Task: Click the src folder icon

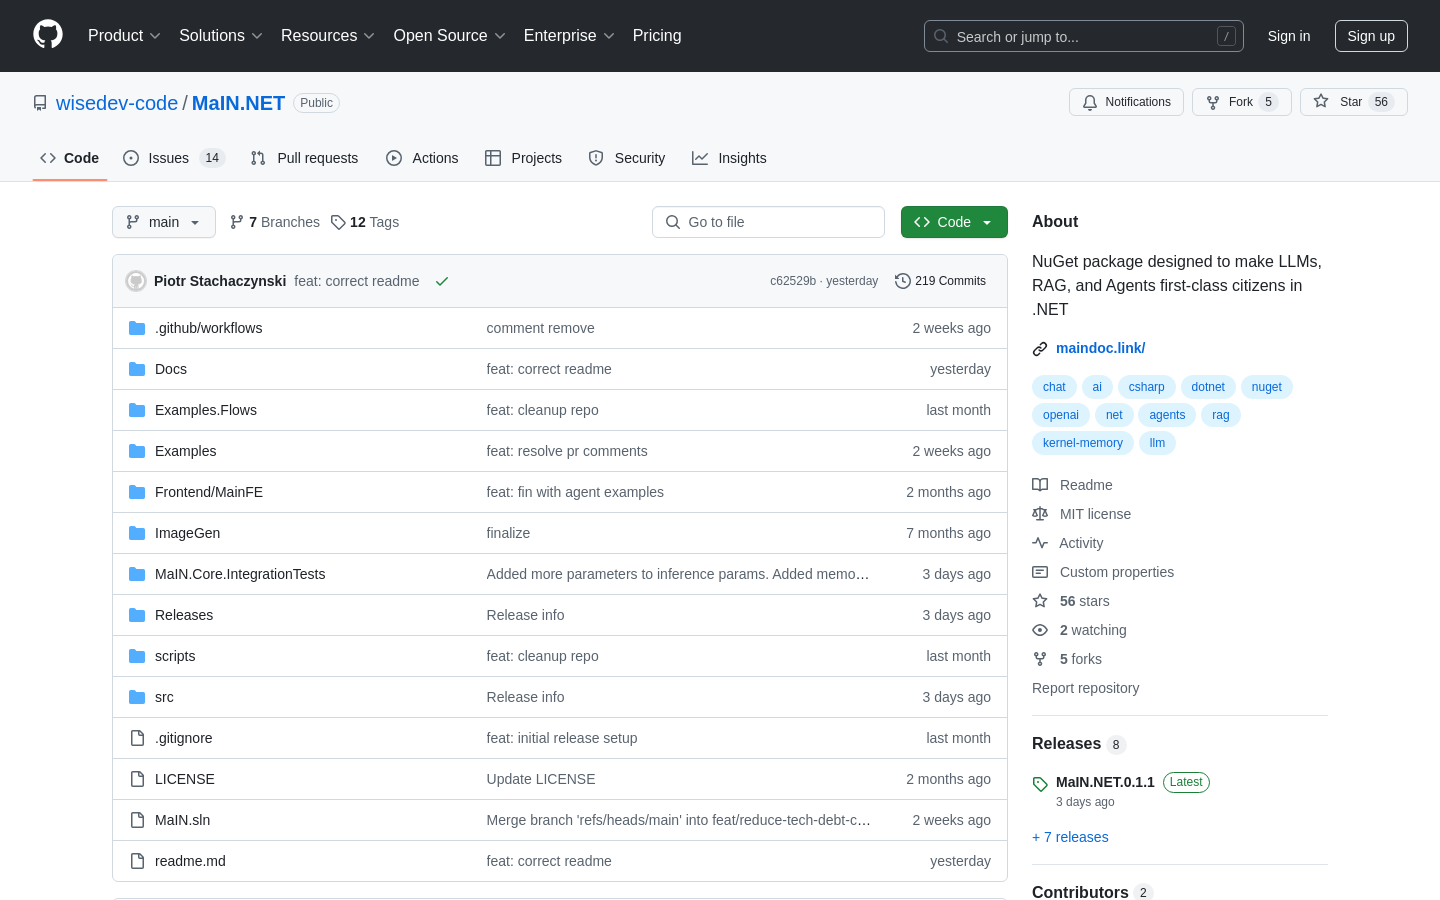Action: [x=137, y=697]
